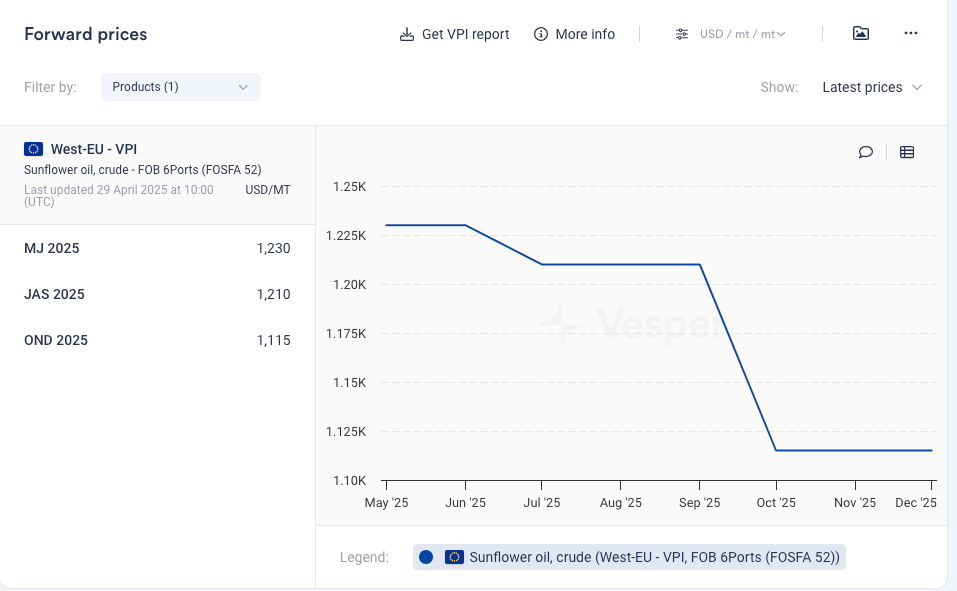Click the blue legend color dot
This screenshot has width=957, height=591.
tap(426, 557)
